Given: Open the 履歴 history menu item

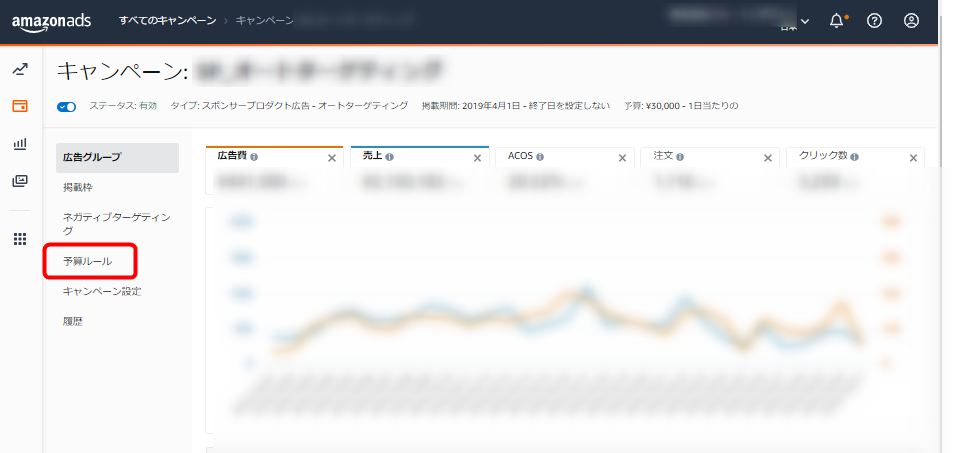Looking at the screenshot, I should [x=73, y=321].
